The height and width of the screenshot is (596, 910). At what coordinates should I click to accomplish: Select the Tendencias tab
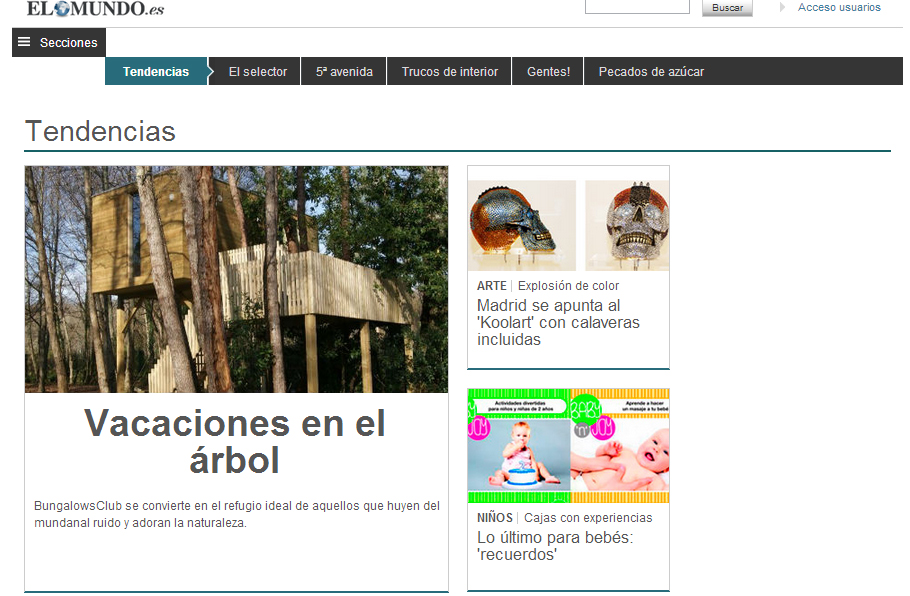click(156, 72)
